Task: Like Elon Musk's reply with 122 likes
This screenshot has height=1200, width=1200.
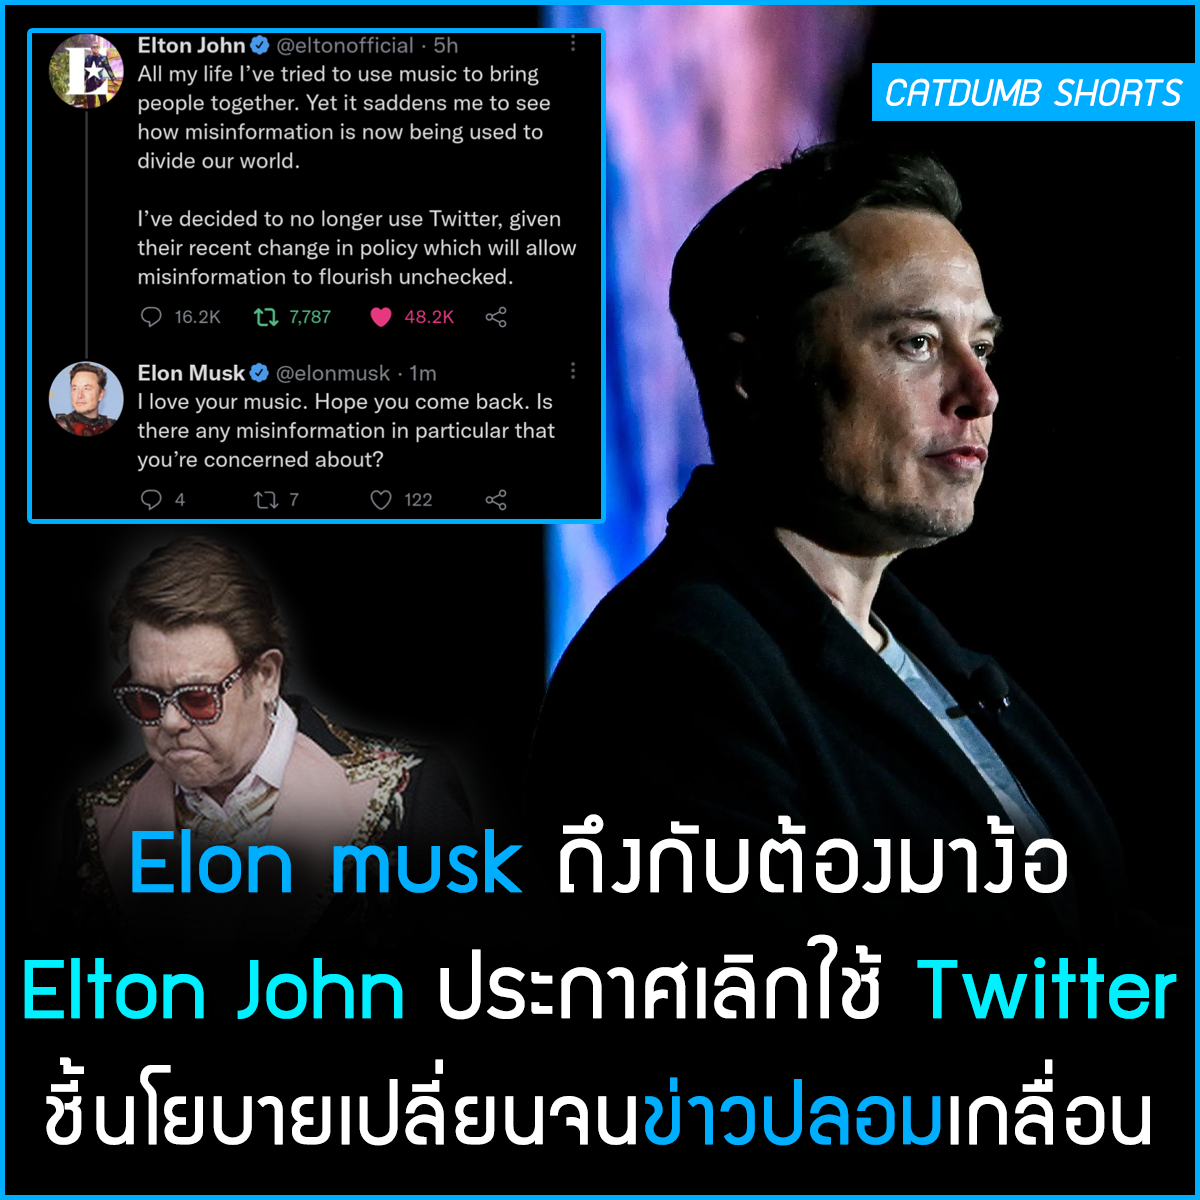Action: pos(380,499)
